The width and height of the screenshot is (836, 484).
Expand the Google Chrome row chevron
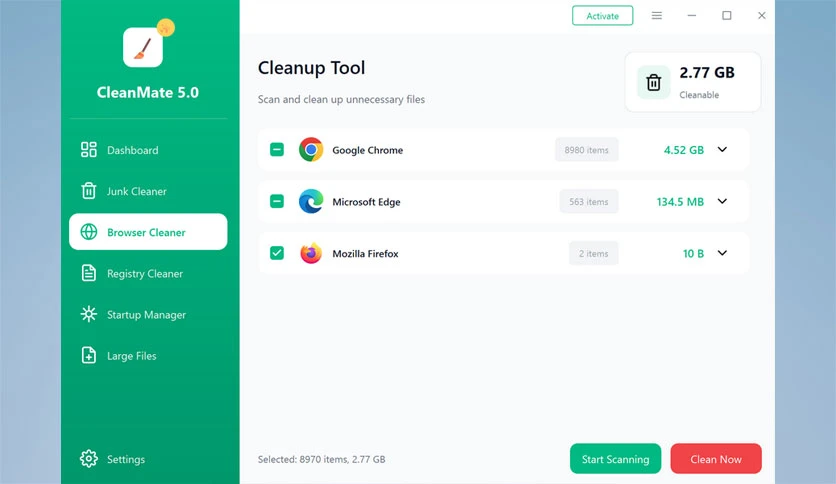[722, 150]
